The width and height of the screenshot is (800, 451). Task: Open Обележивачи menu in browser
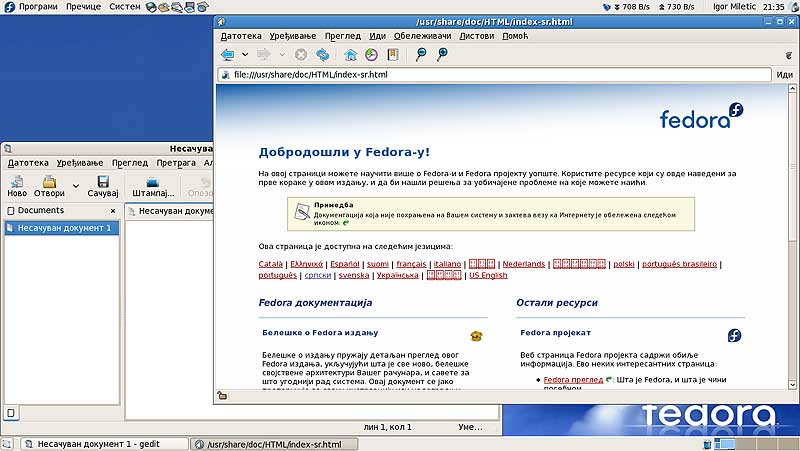coord(422,36)
